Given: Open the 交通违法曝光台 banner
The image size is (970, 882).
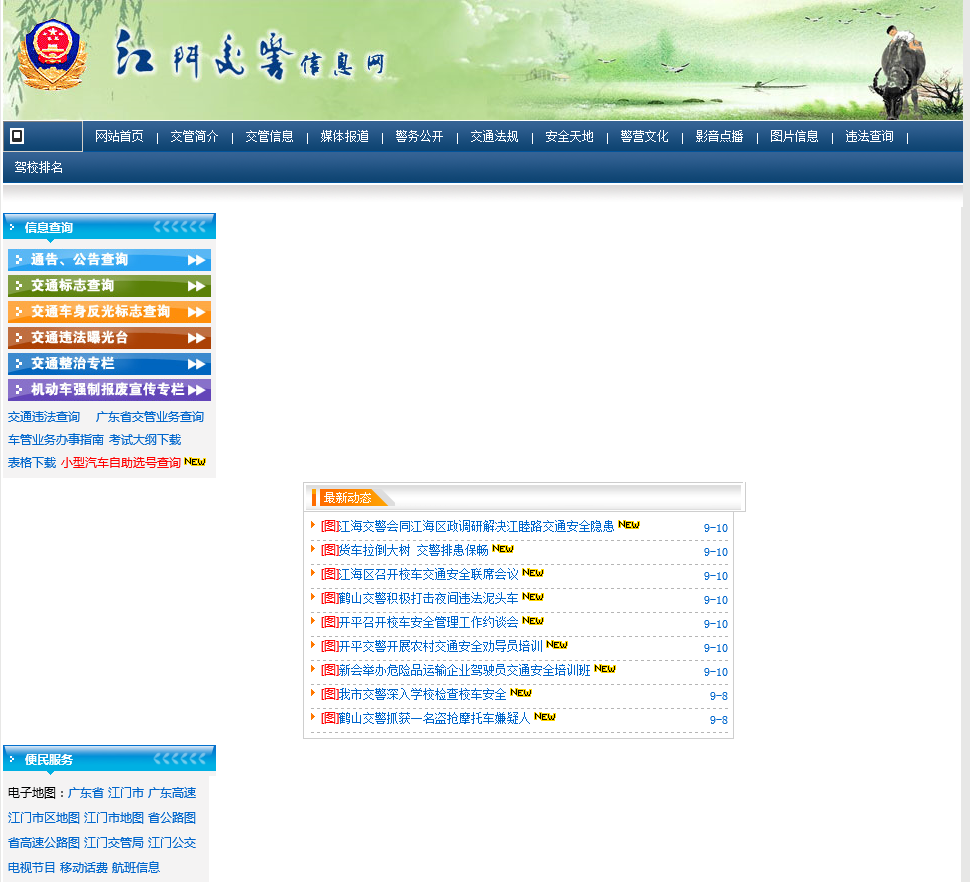Looking at the screenshot, I should pyautogui.click(x=109, y=338).
